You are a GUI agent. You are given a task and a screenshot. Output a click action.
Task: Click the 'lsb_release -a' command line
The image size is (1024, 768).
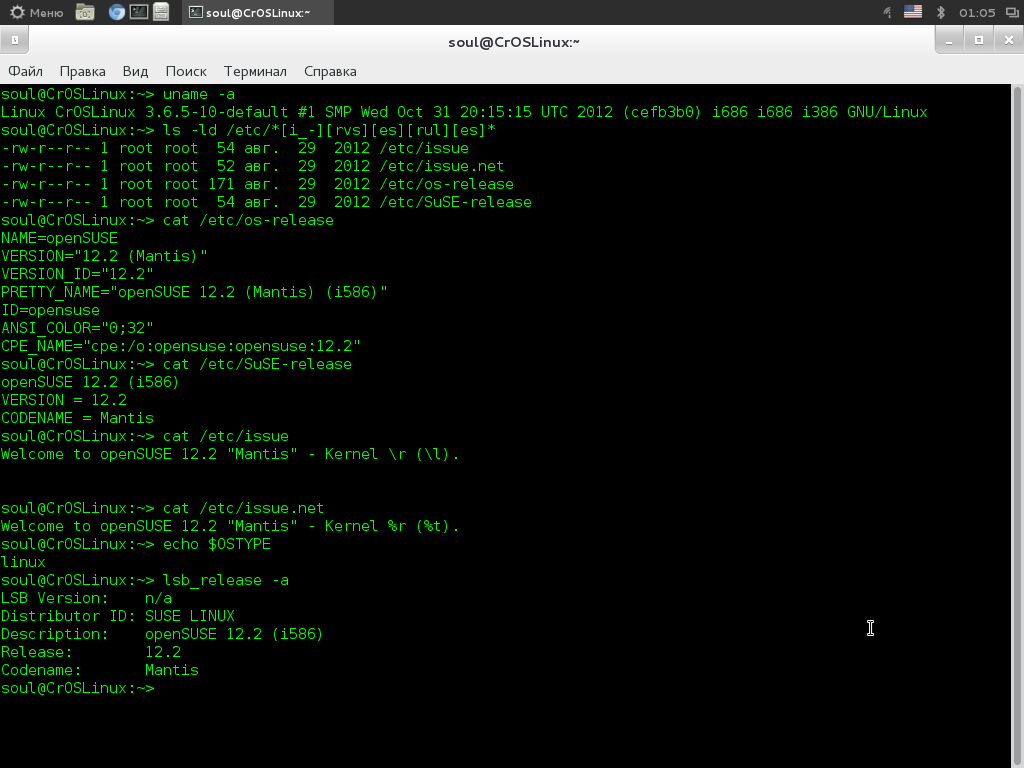click(145, 580)
